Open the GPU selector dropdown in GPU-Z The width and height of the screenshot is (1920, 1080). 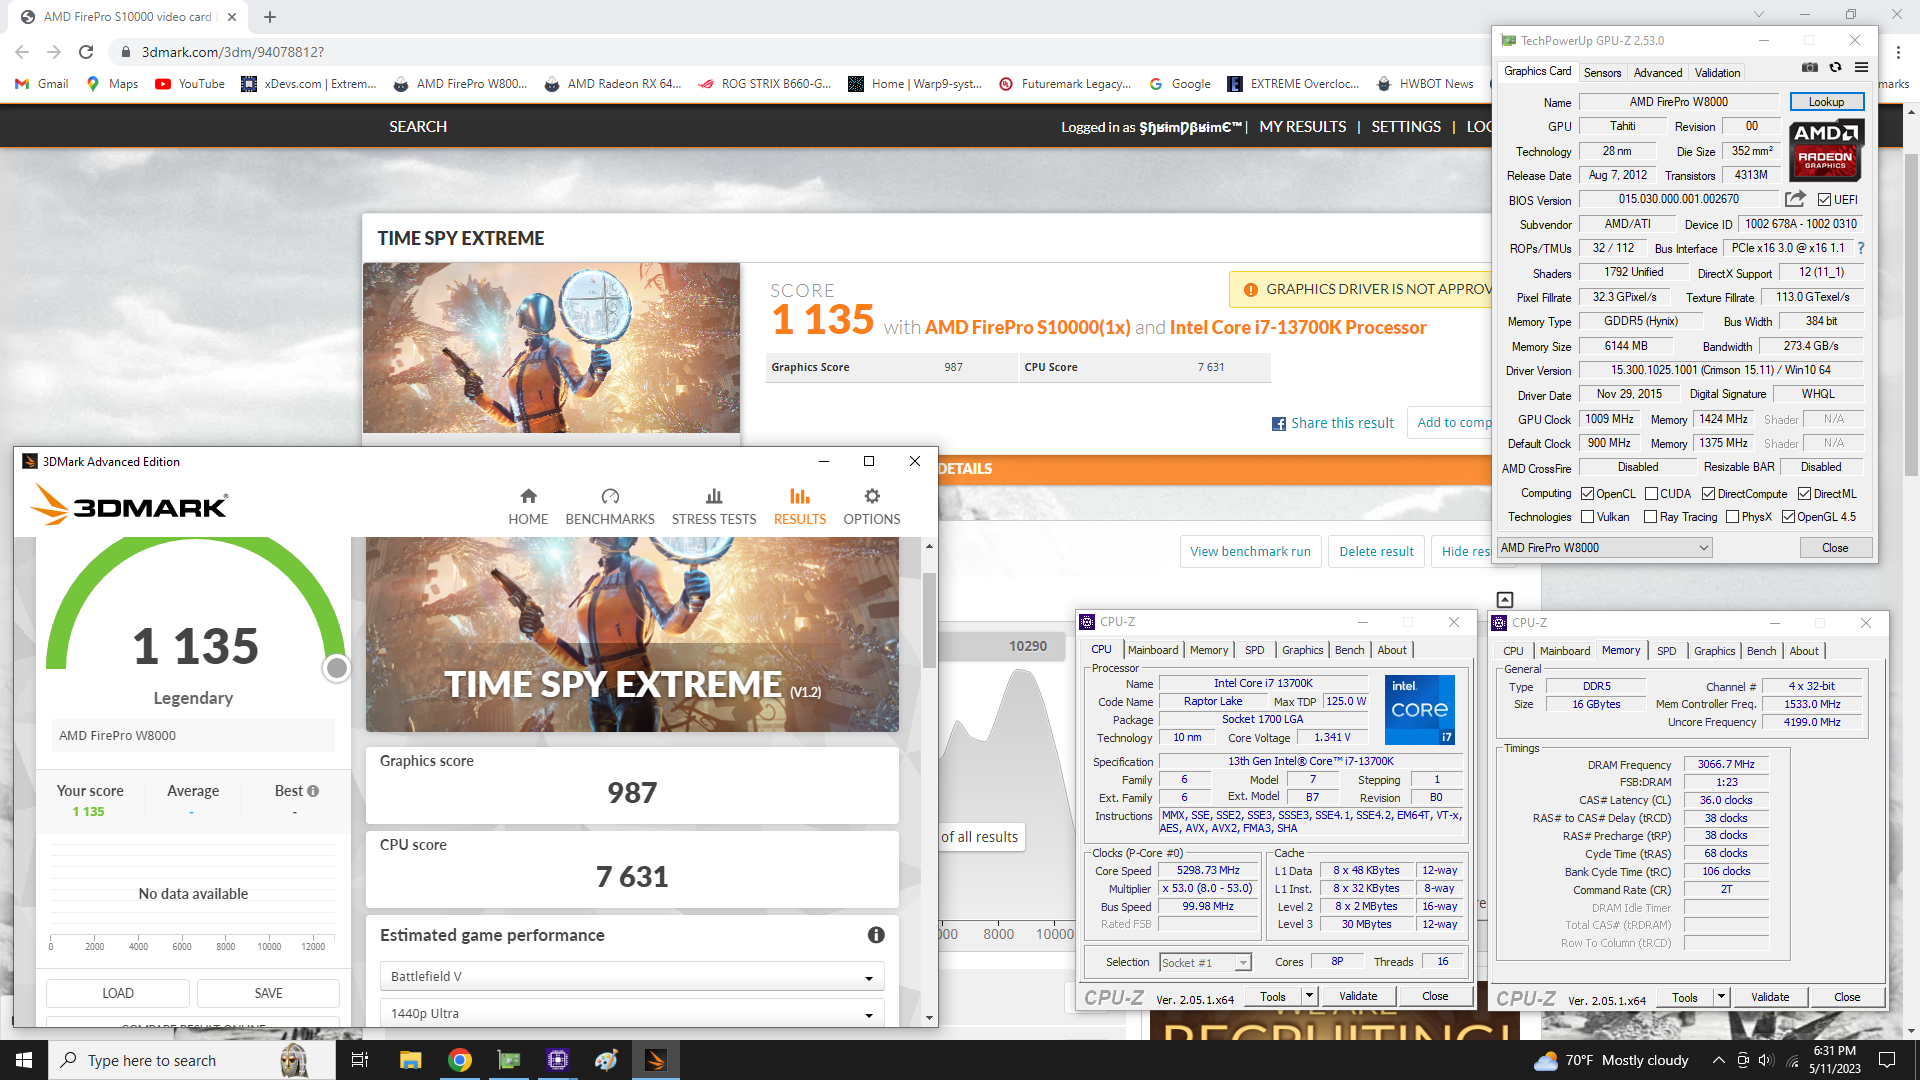point(1604,548)
